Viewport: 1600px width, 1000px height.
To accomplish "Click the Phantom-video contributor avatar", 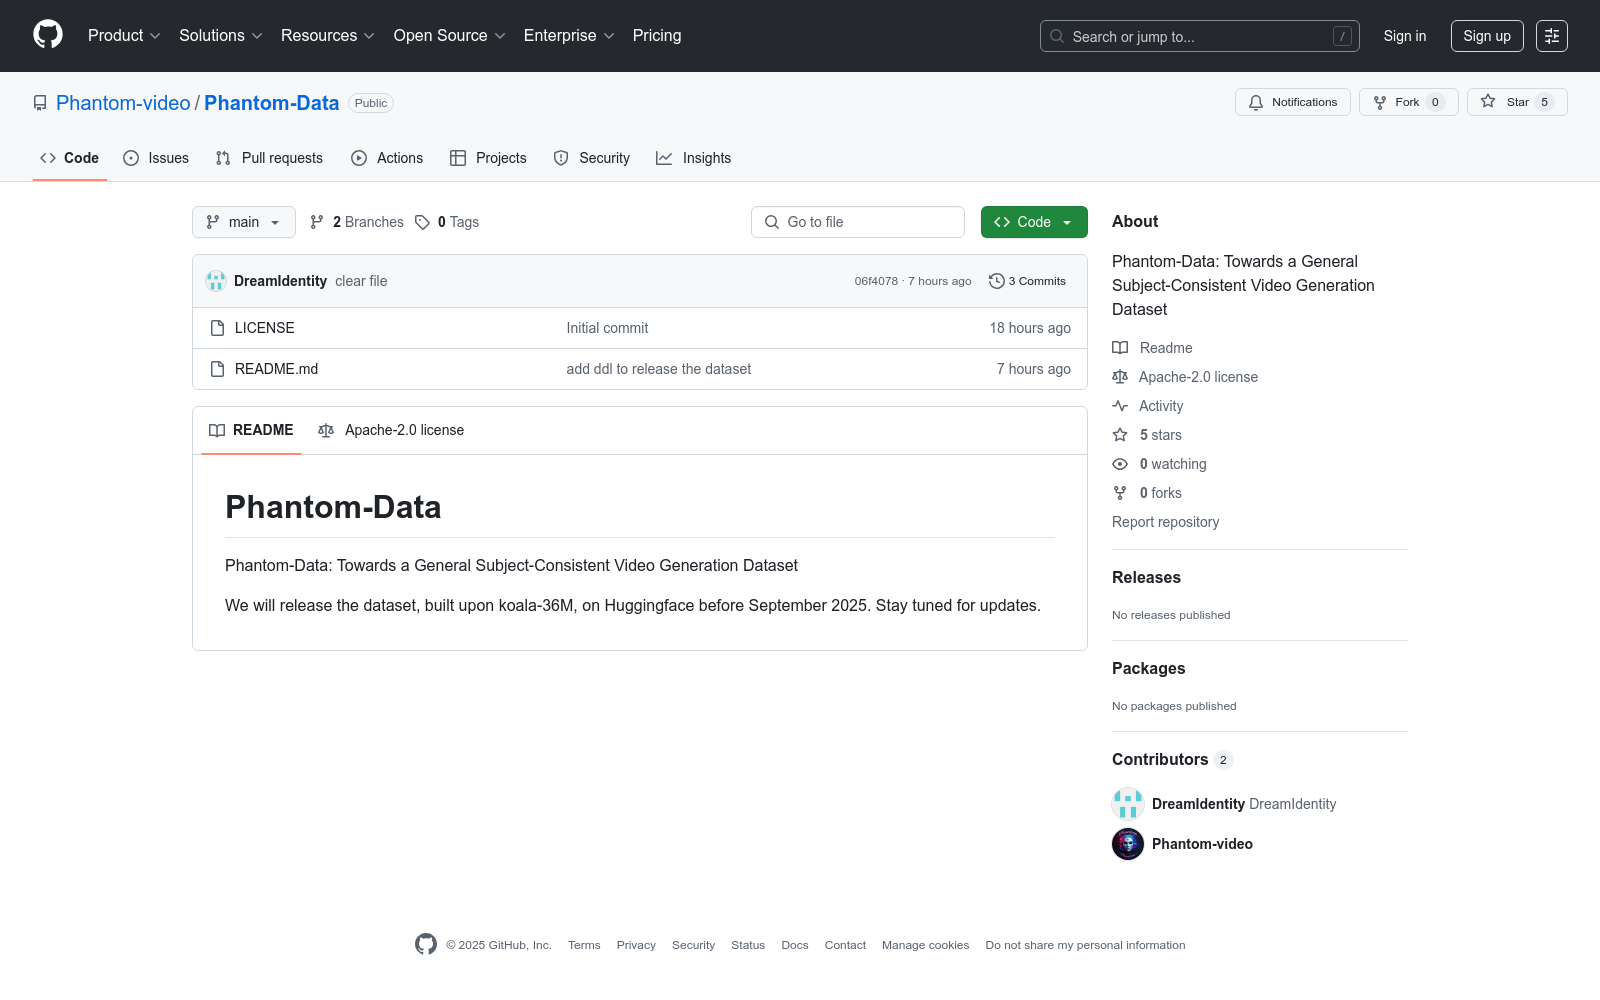I will click(x=1128, y=844).
